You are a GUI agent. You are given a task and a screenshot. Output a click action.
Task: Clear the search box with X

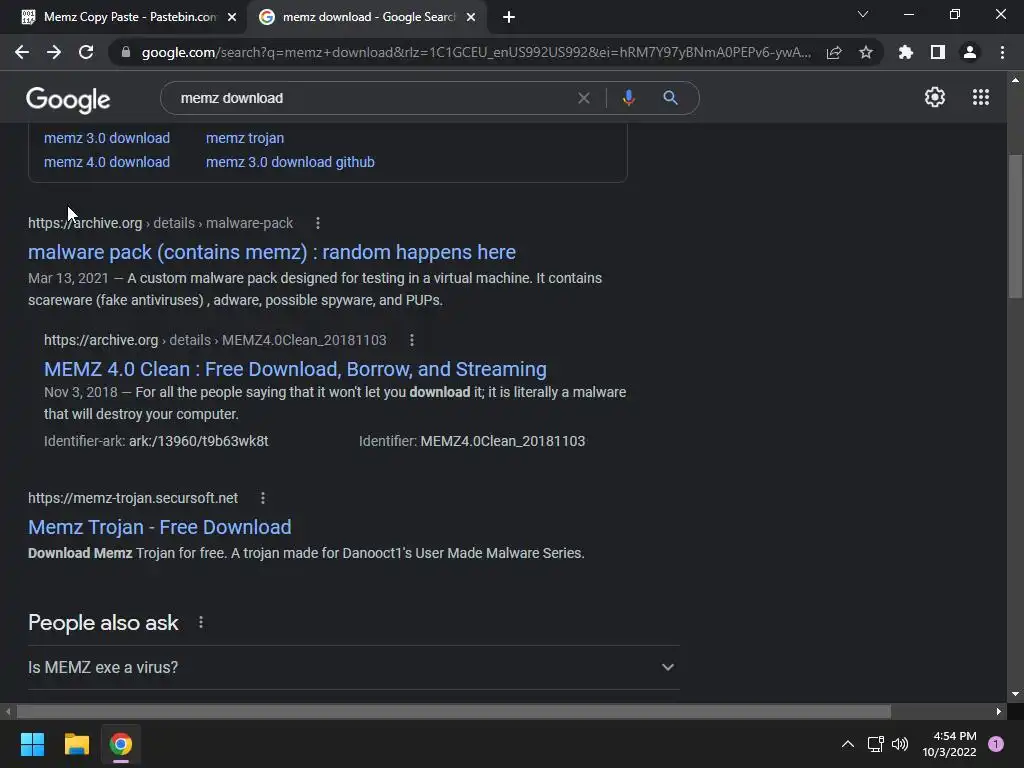(584, 98)
